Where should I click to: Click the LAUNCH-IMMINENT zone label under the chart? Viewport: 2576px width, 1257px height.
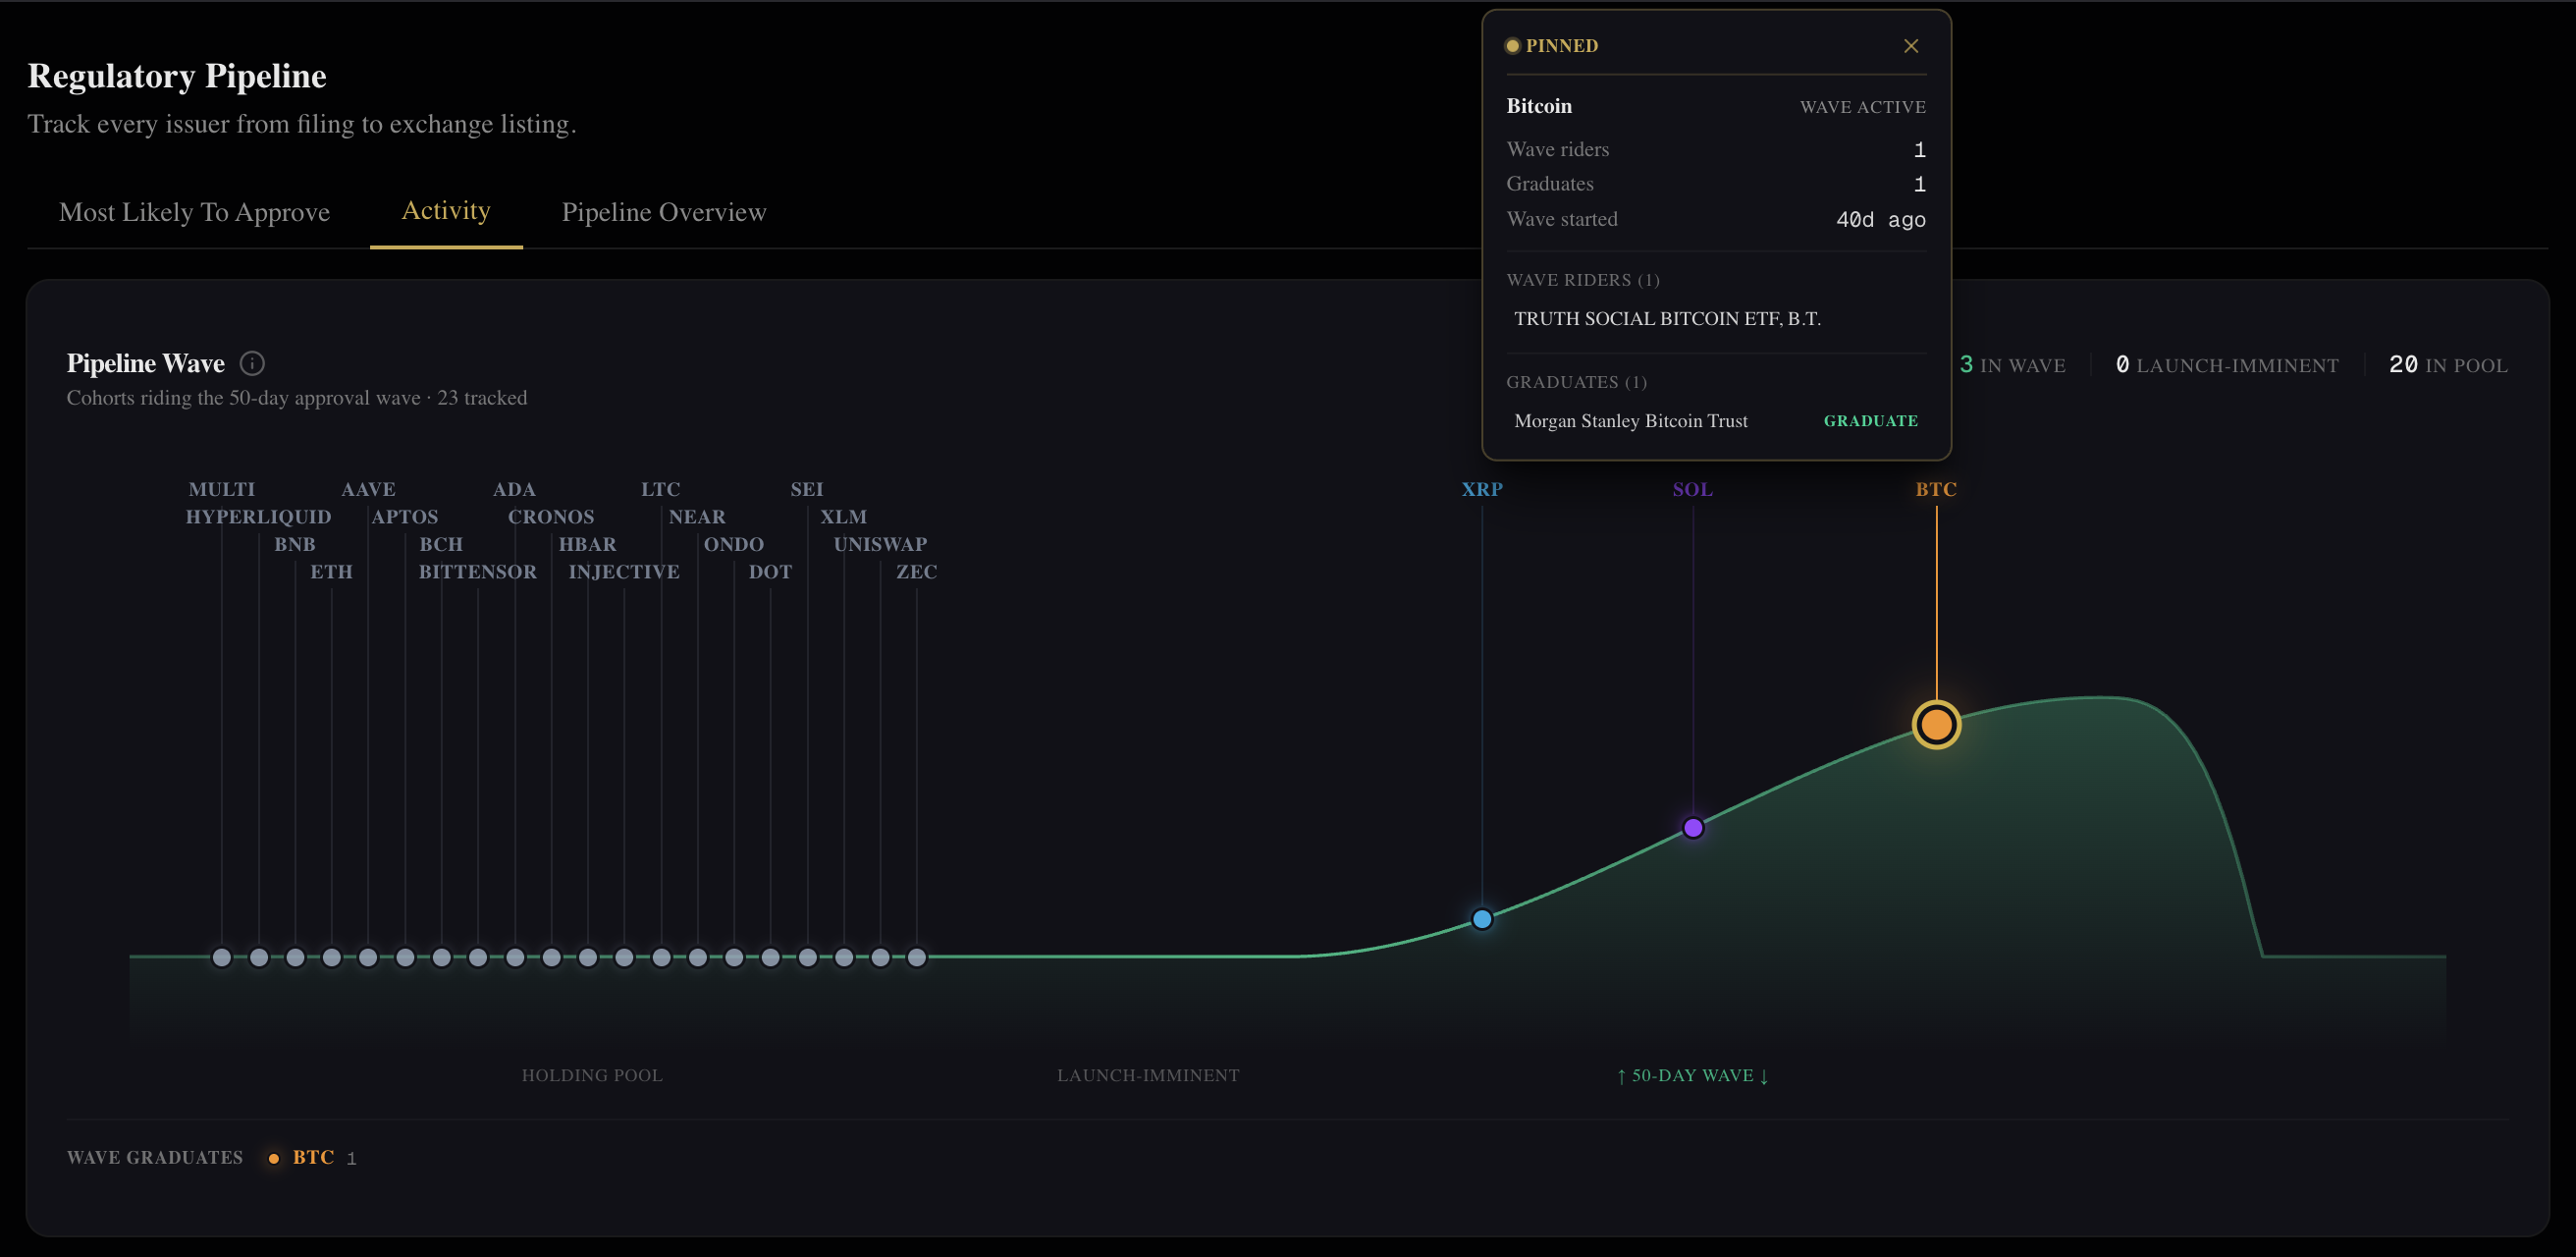(x=1148, y=1075)
